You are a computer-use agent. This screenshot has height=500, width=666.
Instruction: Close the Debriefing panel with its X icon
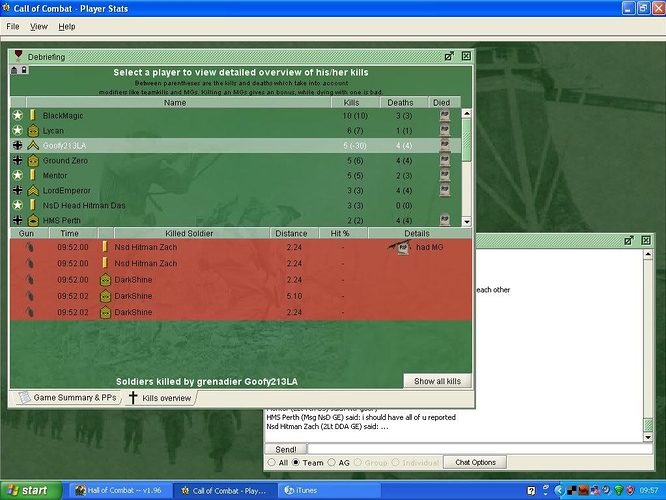(x=466, y=56)
